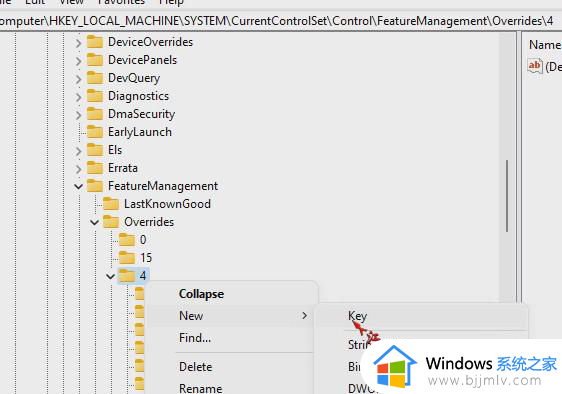Screen dimensions: 562x394
Task: Click the ab string value icon
Action: (534, 66)
